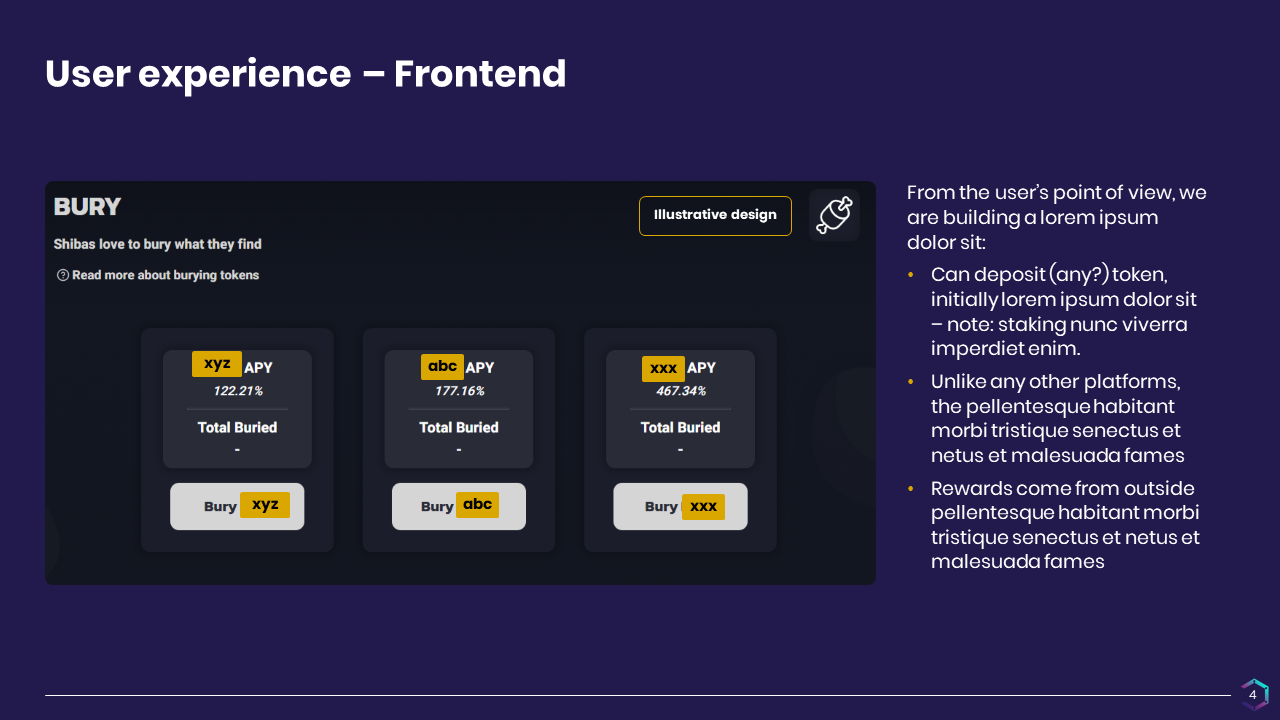Screen dimensions: 1280x720
Task: Click the yellow xxx label above APY
Action: (x=663, y=369)
